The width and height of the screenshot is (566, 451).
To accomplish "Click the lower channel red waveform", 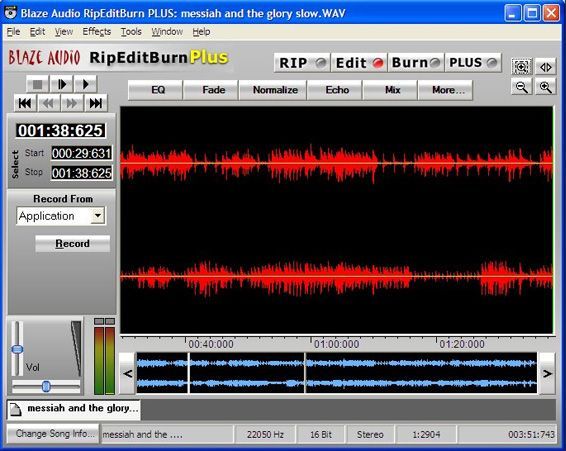I will point(336,277).
